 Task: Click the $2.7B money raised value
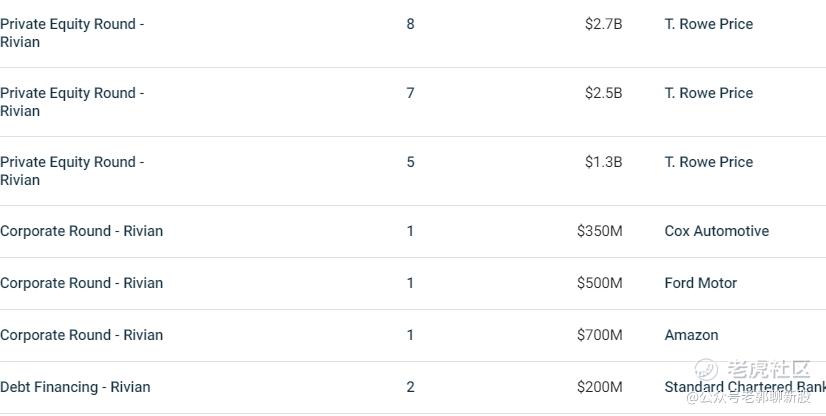[x=604, y=24]
